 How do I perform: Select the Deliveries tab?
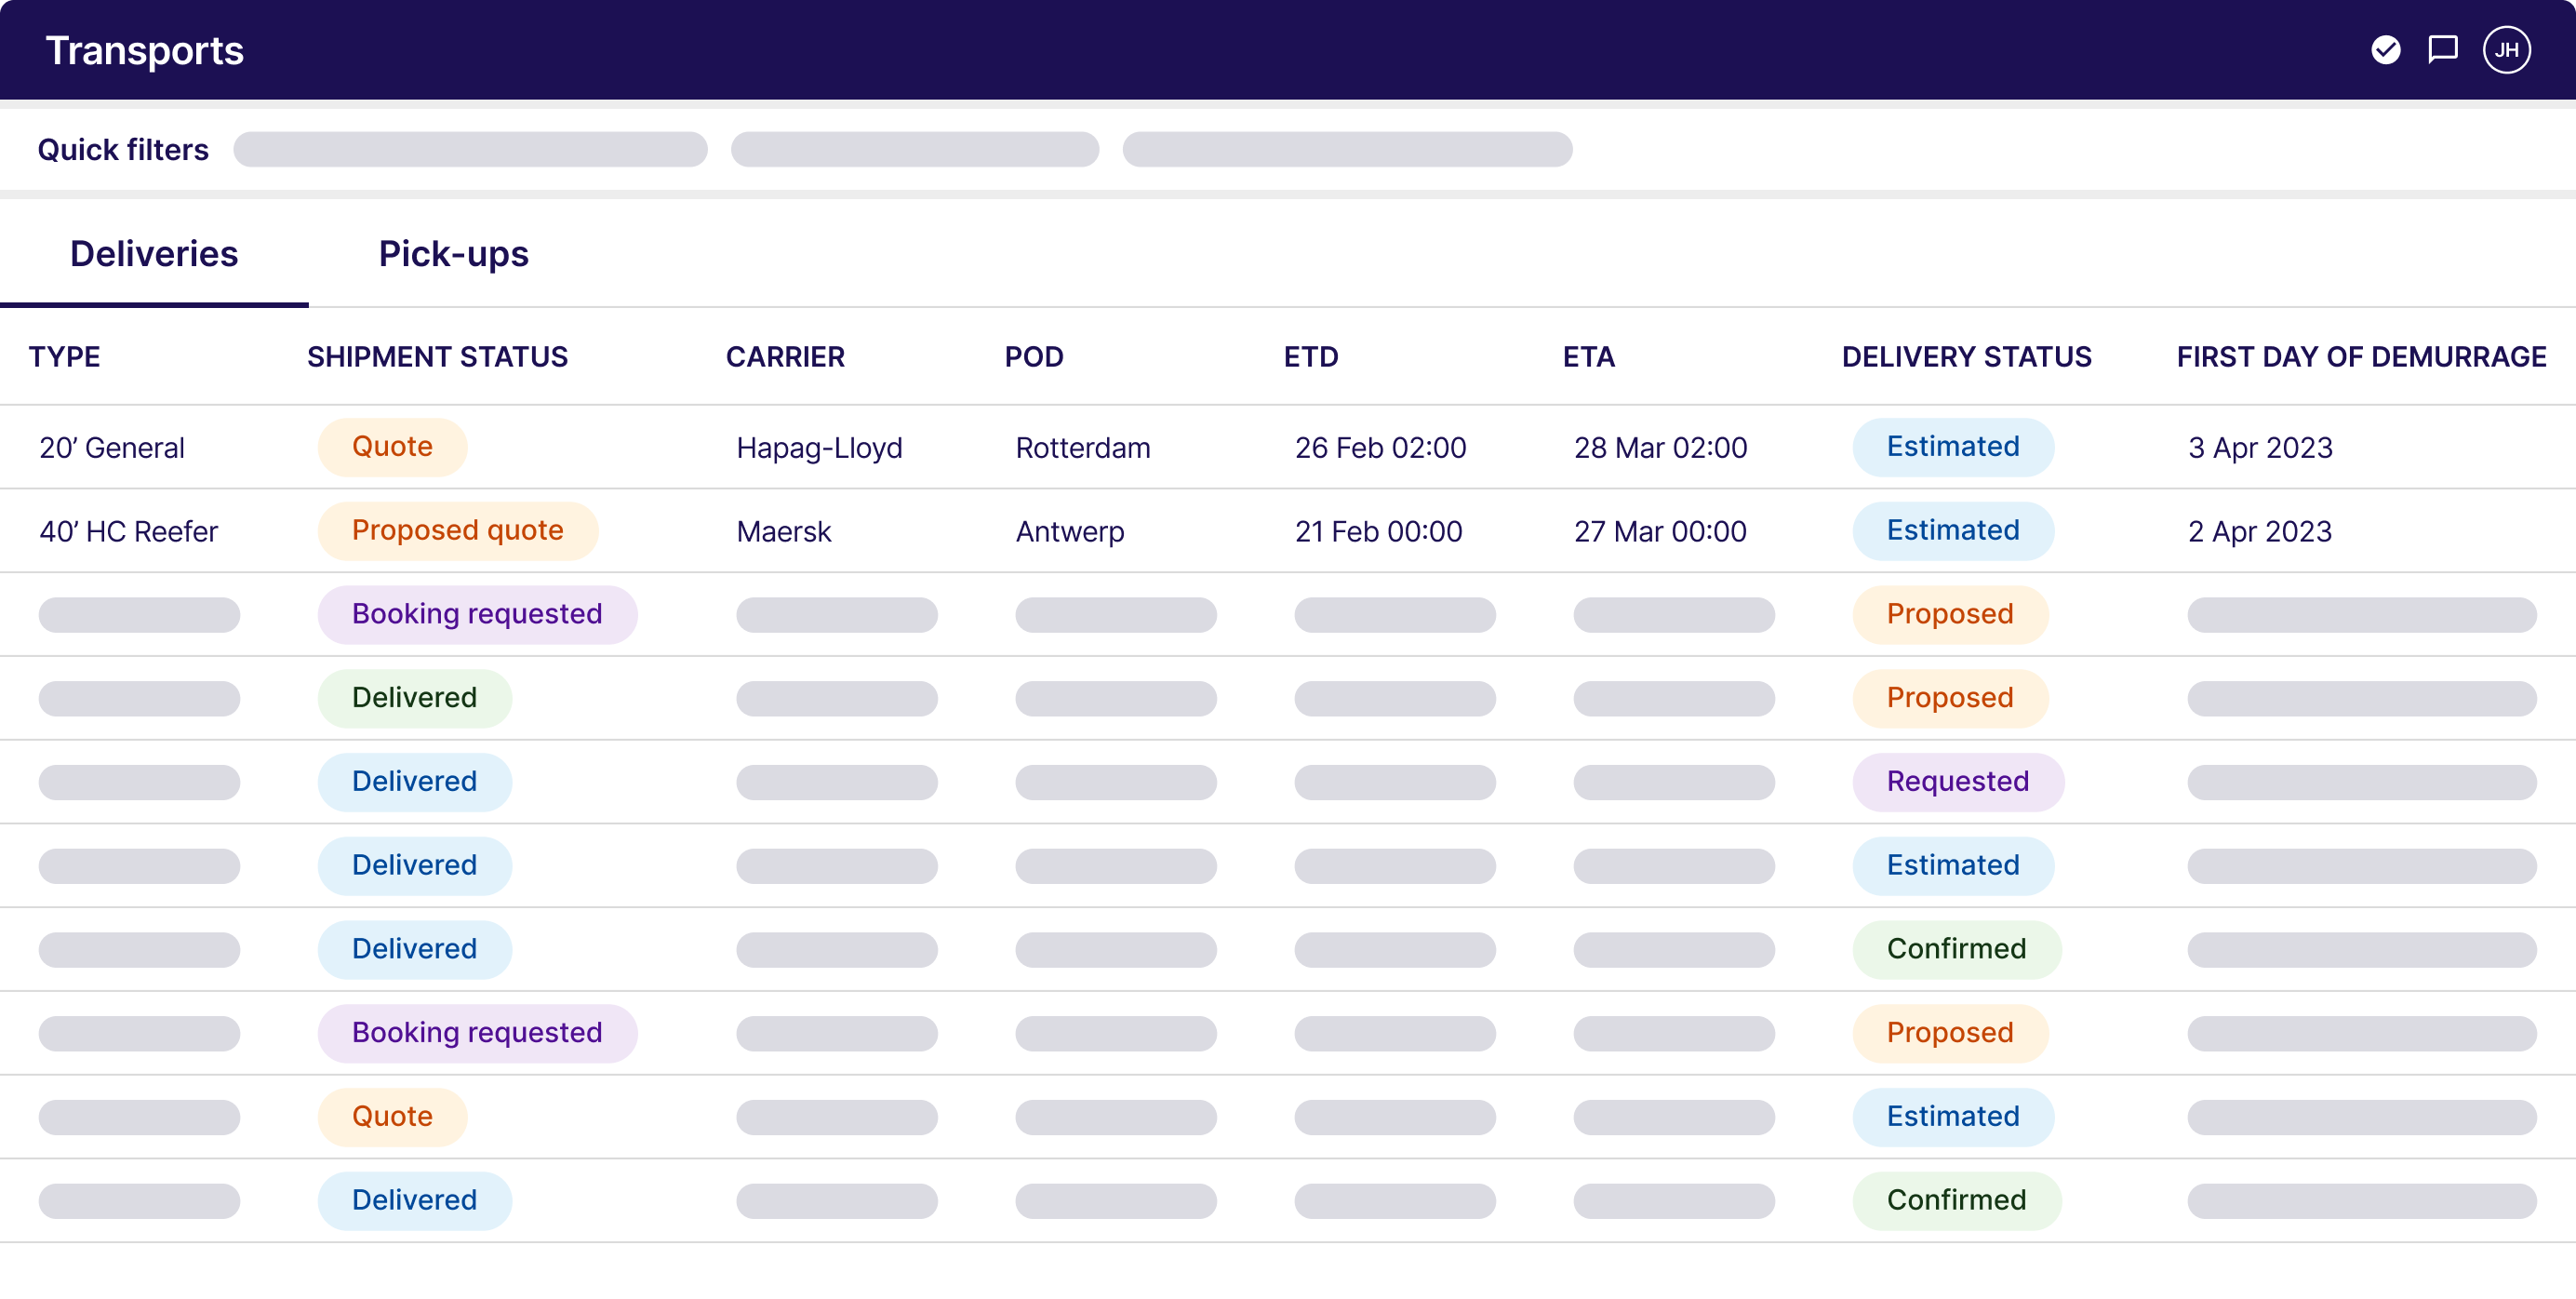coord(154,254)
